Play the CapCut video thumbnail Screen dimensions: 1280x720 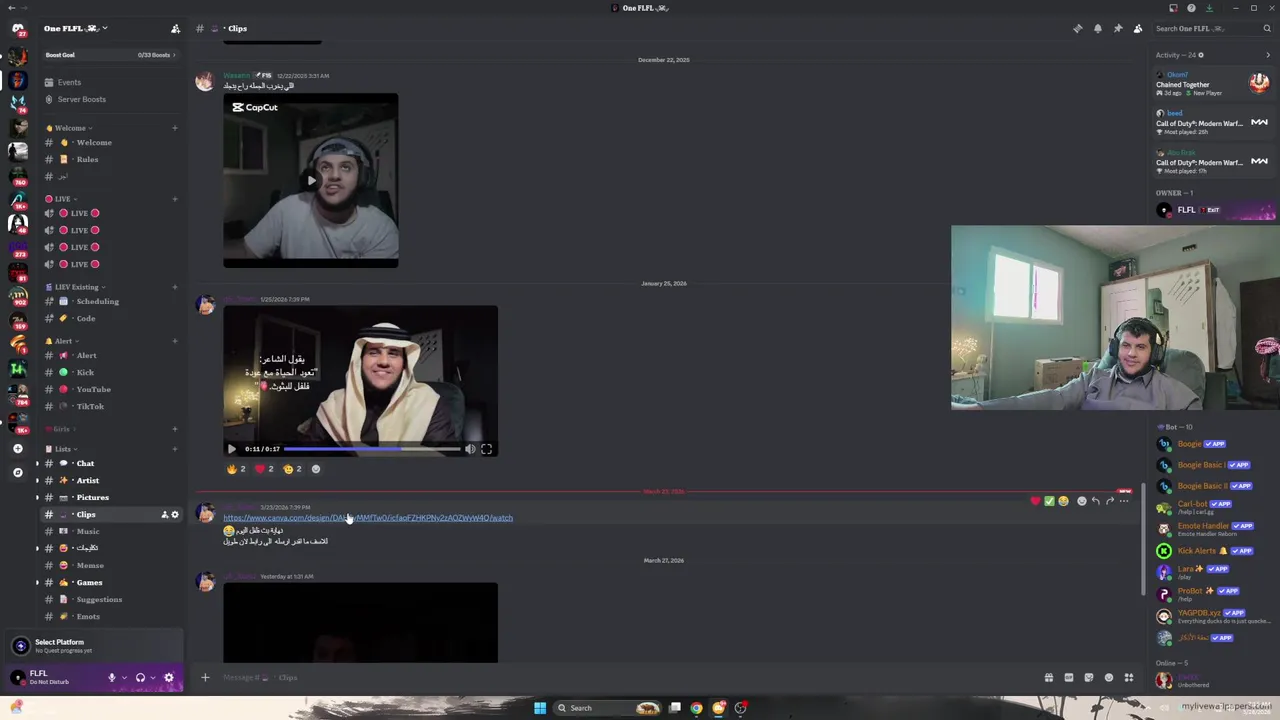[x=311, y=181]
